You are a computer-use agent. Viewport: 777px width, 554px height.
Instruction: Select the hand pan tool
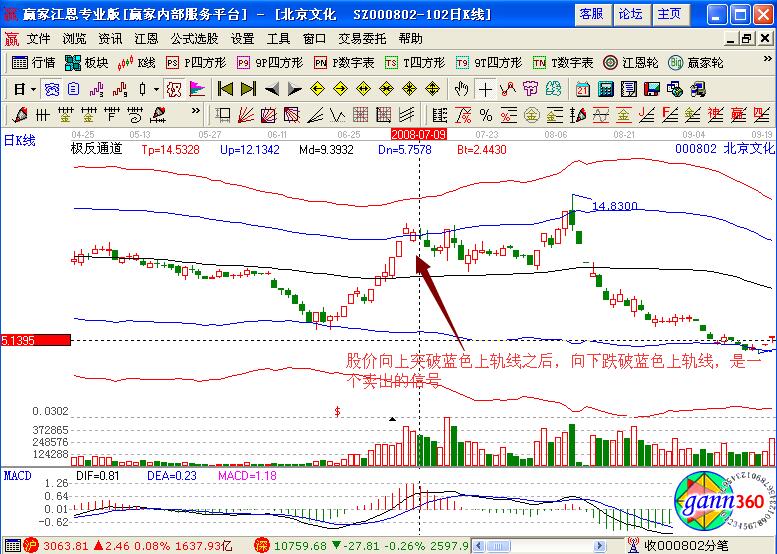pyautogui.click(x=461, y=88)
